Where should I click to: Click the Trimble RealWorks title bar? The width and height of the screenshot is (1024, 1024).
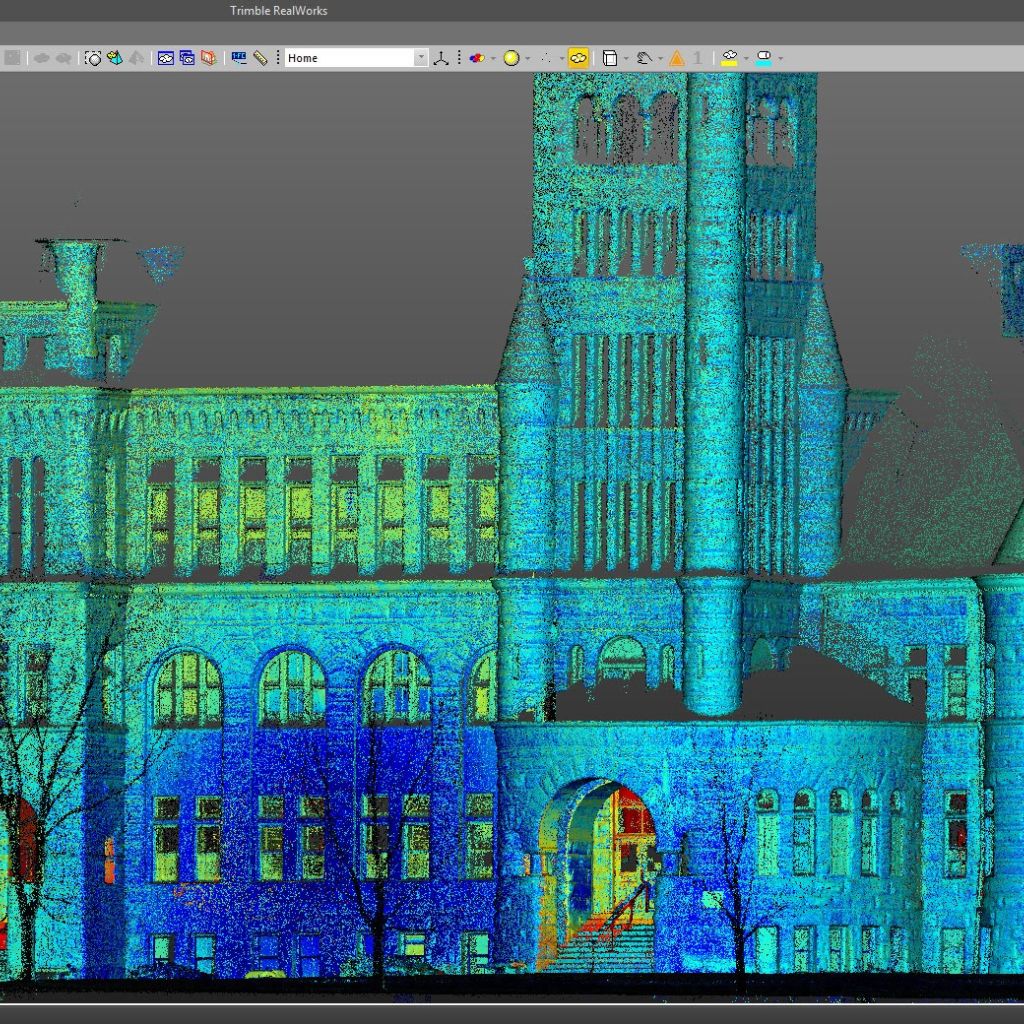[278, 10]
